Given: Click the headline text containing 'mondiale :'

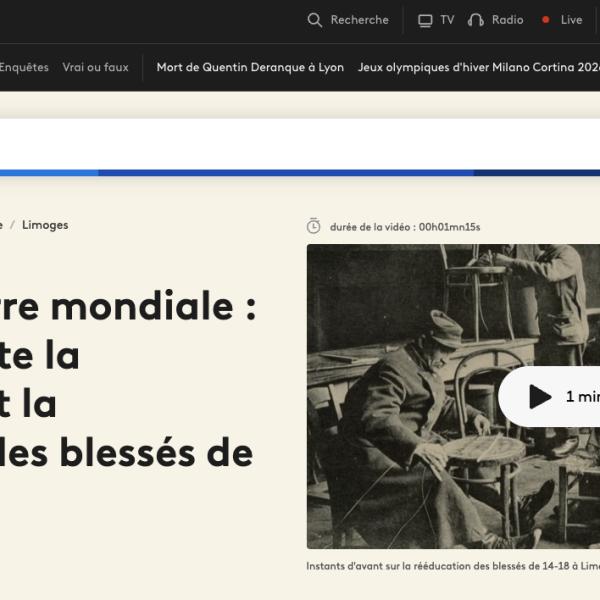Looking at the screenshot, I should click(128, 307).
